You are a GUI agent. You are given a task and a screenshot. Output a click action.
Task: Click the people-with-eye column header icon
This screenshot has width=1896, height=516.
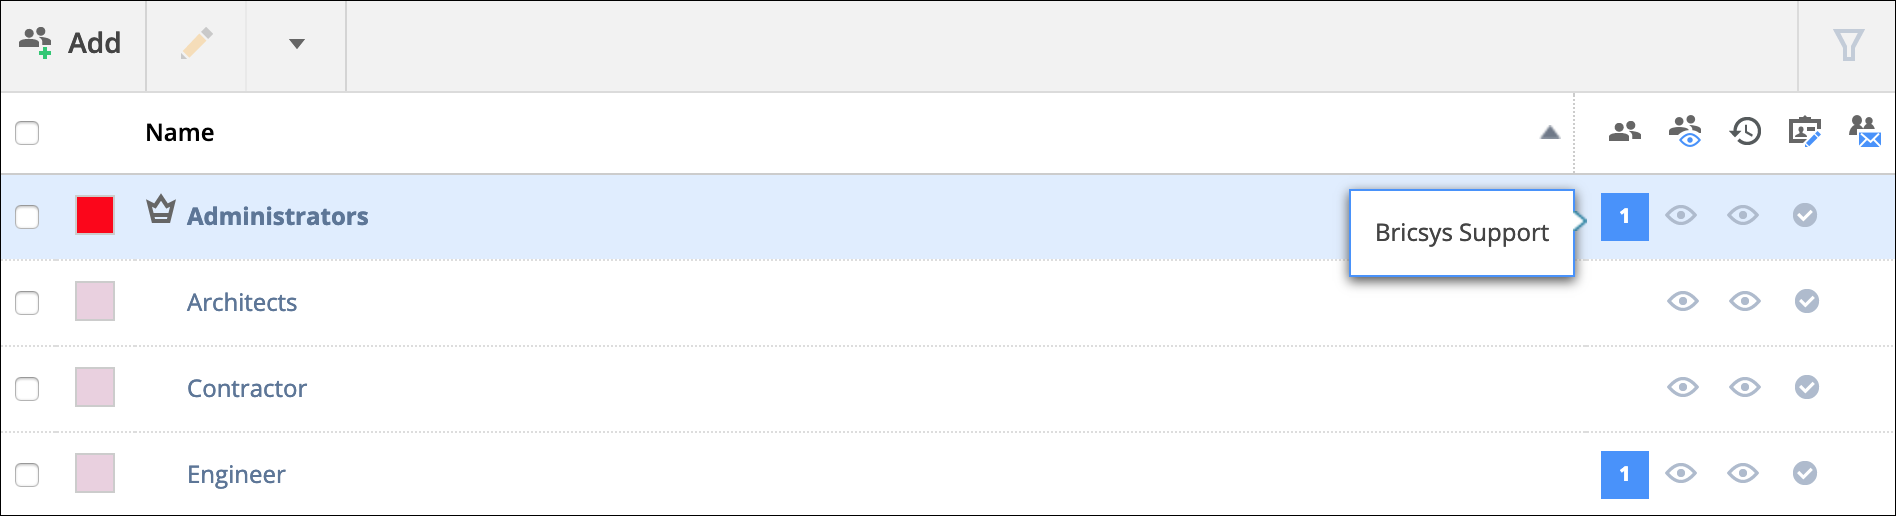[1685, 131]
